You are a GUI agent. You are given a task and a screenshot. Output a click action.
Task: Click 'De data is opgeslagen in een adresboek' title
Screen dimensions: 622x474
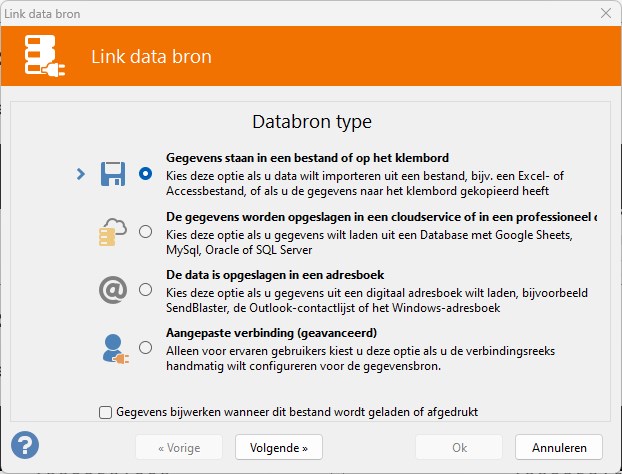coord(275,275)
